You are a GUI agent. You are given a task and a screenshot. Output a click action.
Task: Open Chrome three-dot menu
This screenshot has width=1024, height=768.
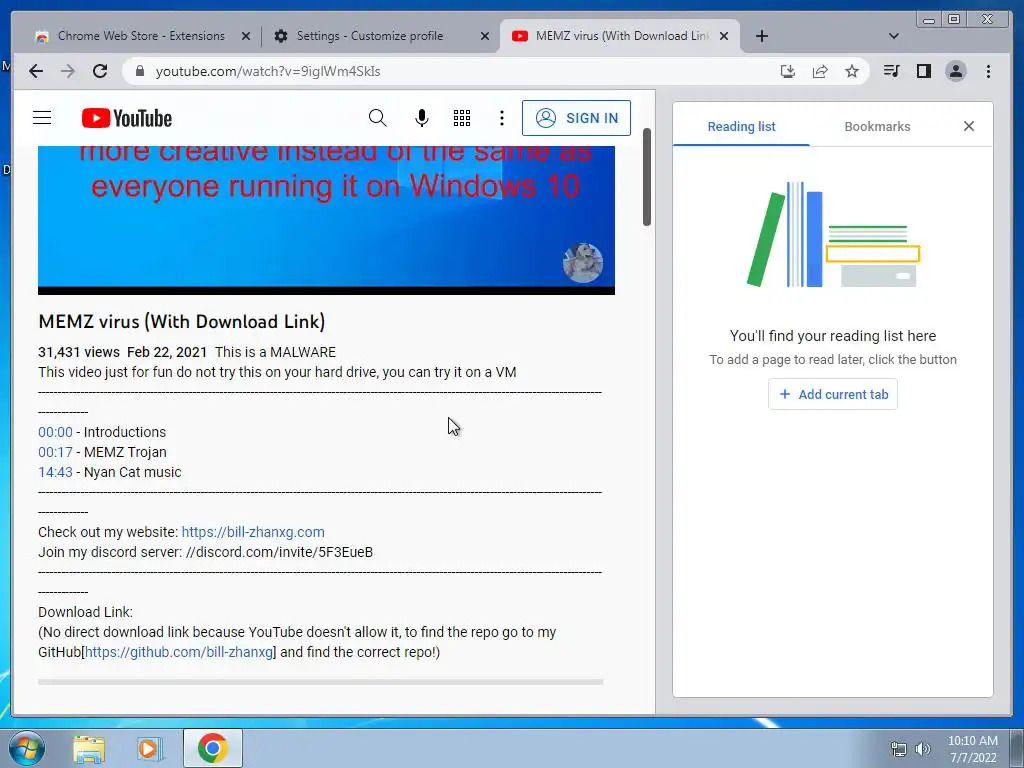tap(988, 71)
